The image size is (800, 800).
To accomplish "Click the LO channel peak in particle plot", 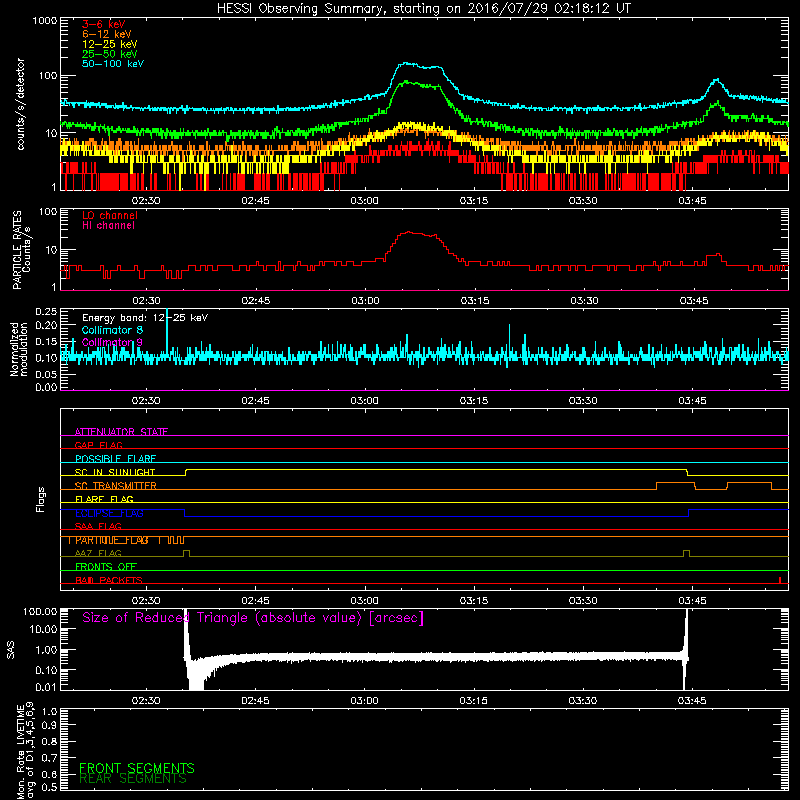I will 410,232.
